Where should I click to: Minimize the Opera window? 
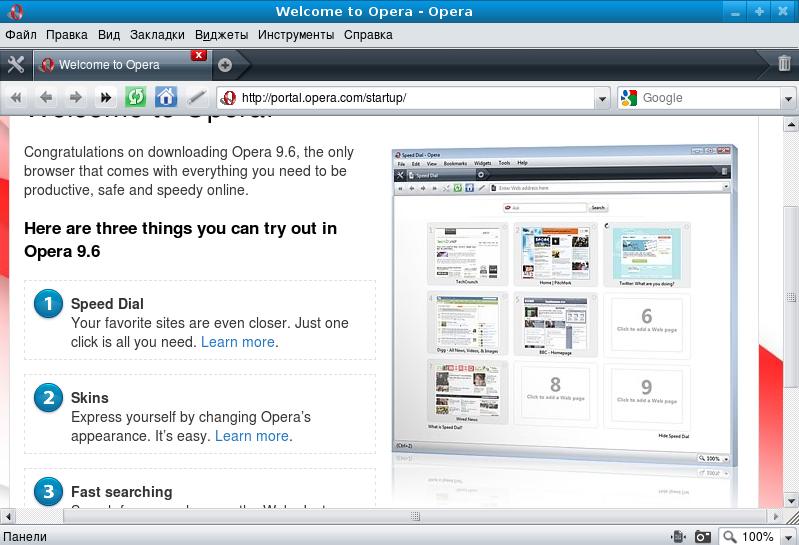[735, 12]
